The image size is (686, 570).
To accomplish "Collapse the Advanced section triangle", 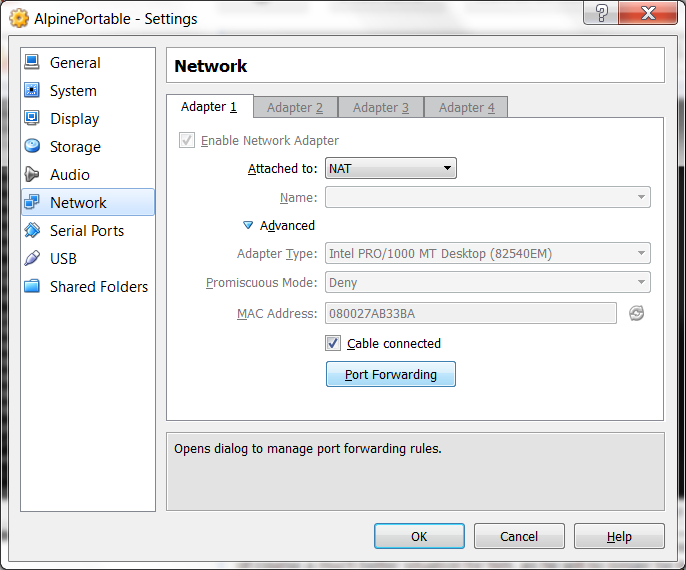I will (248, 225).
